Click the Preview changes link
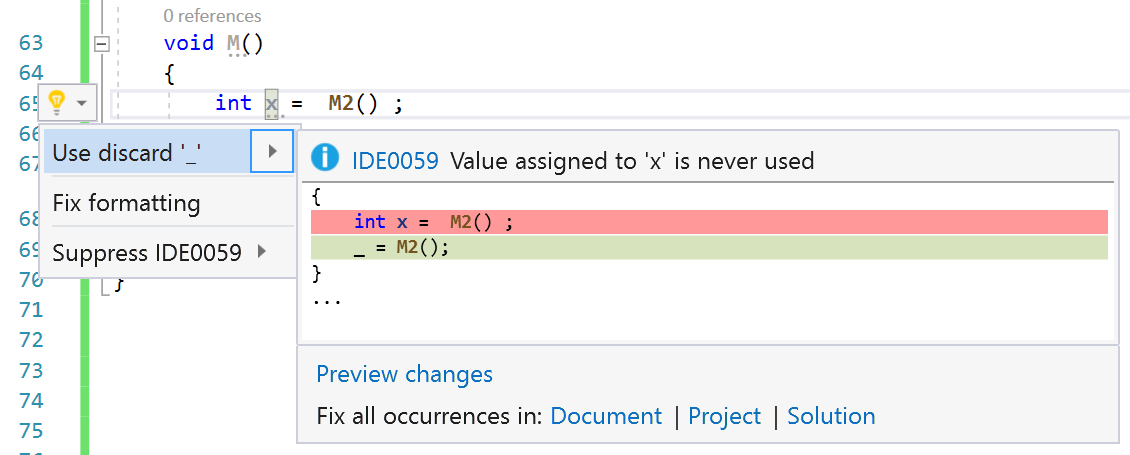 tap(404, 374)
